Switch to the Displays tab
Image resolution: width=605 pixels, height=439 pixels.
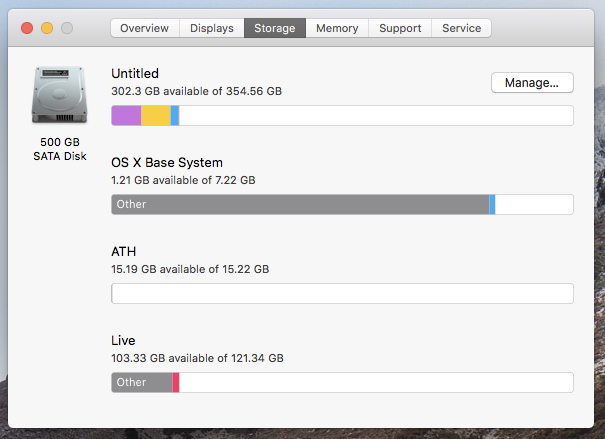click(x=212, y=28)
